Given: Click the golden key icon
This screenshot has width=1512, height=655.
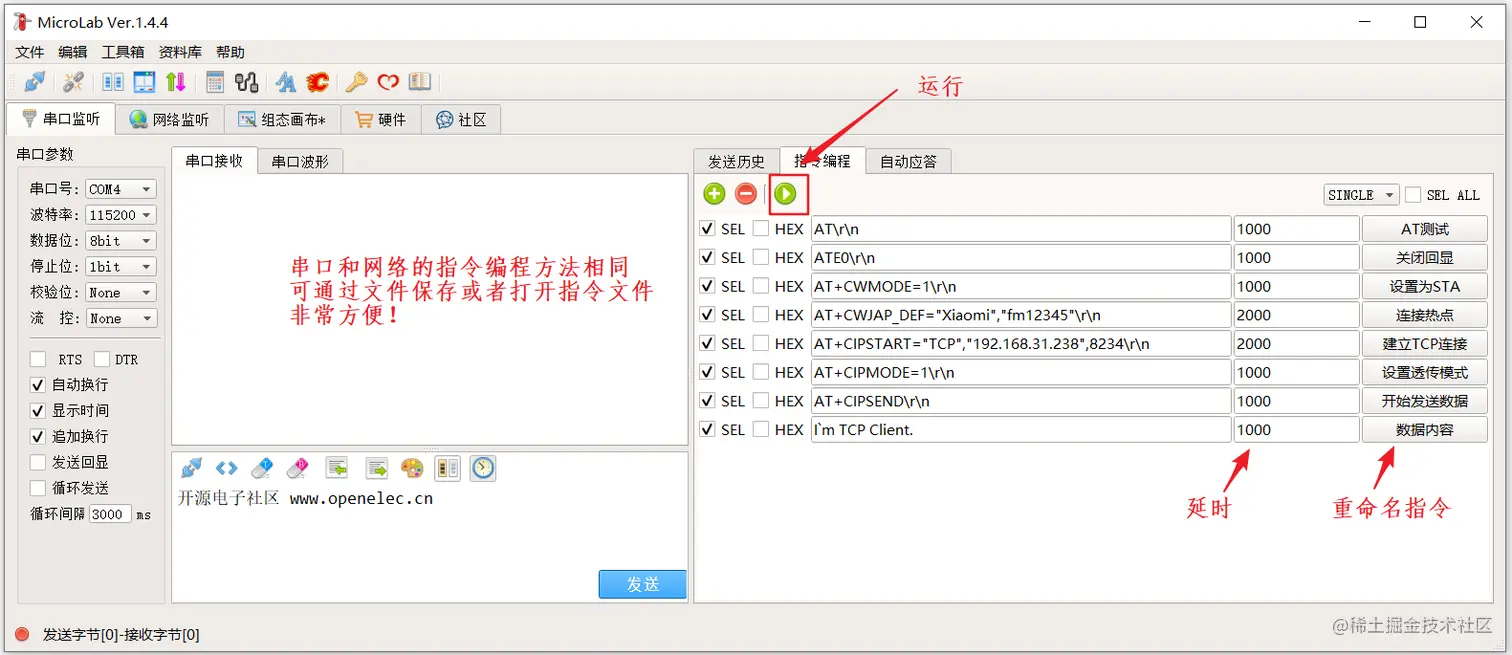Looking at the screenshot, I should (356, 82).
